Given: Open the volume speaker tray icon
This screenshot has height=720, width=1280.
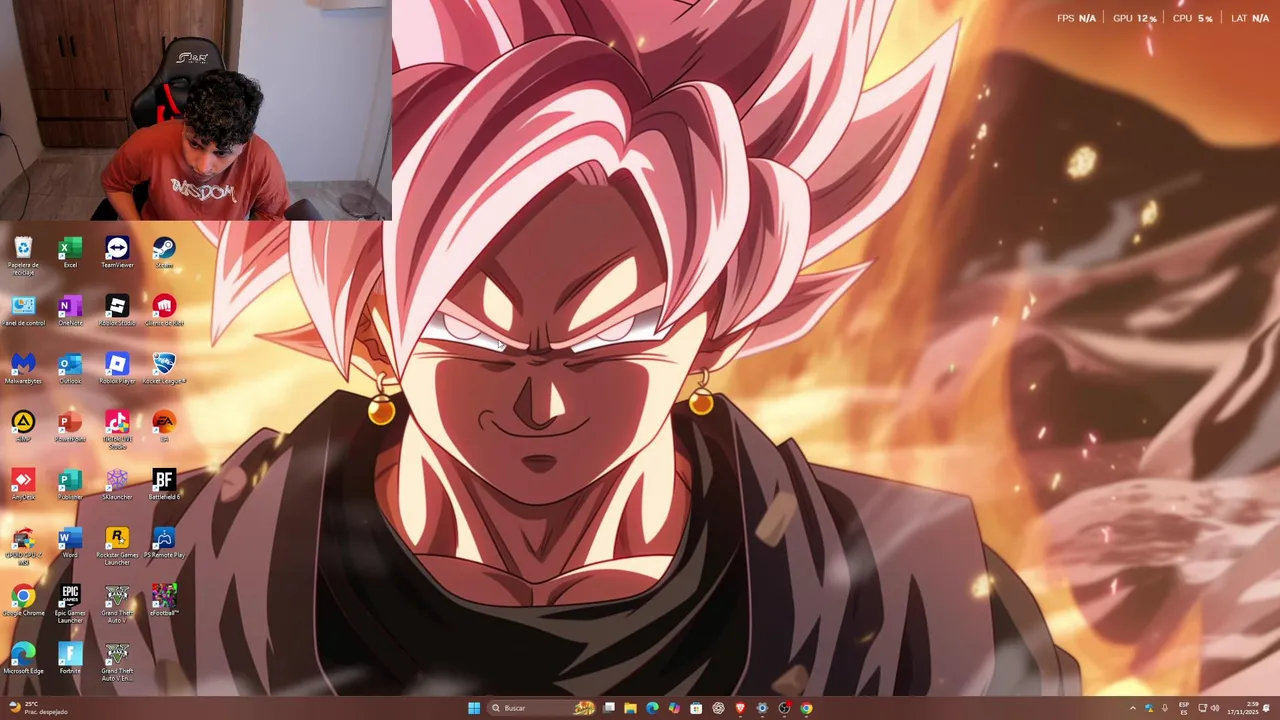Looking at the screenshot, I should (x=1215, y=708).
